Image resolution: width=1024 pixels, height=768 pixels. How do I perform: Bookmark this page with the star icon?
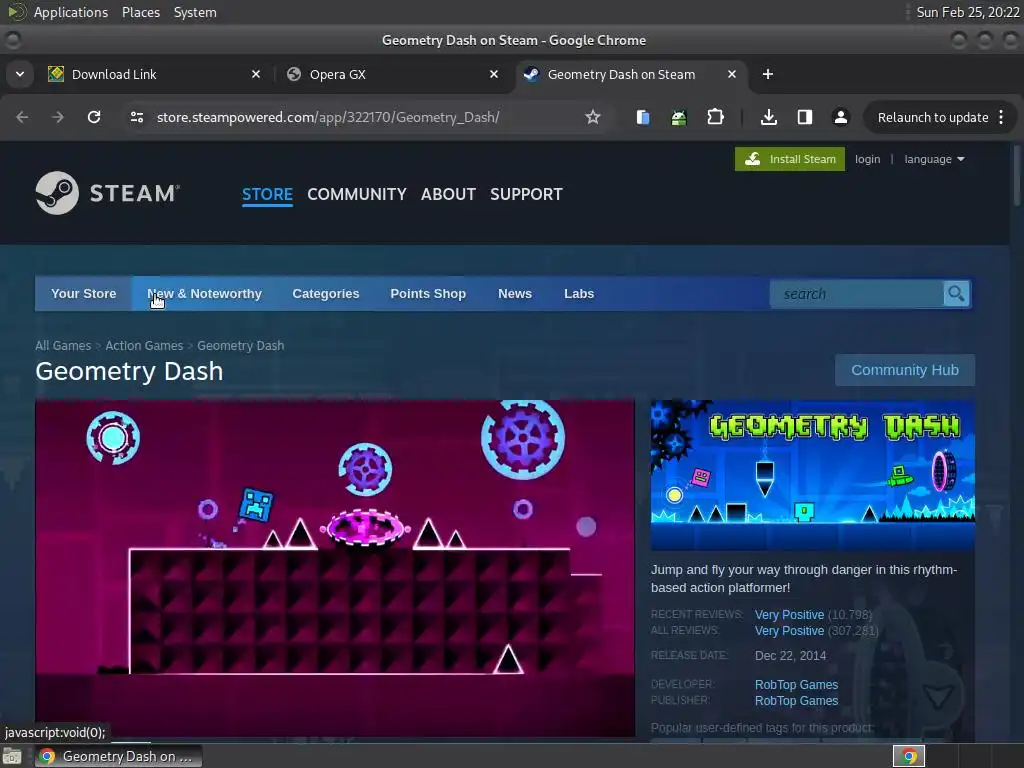click(592, 117)
